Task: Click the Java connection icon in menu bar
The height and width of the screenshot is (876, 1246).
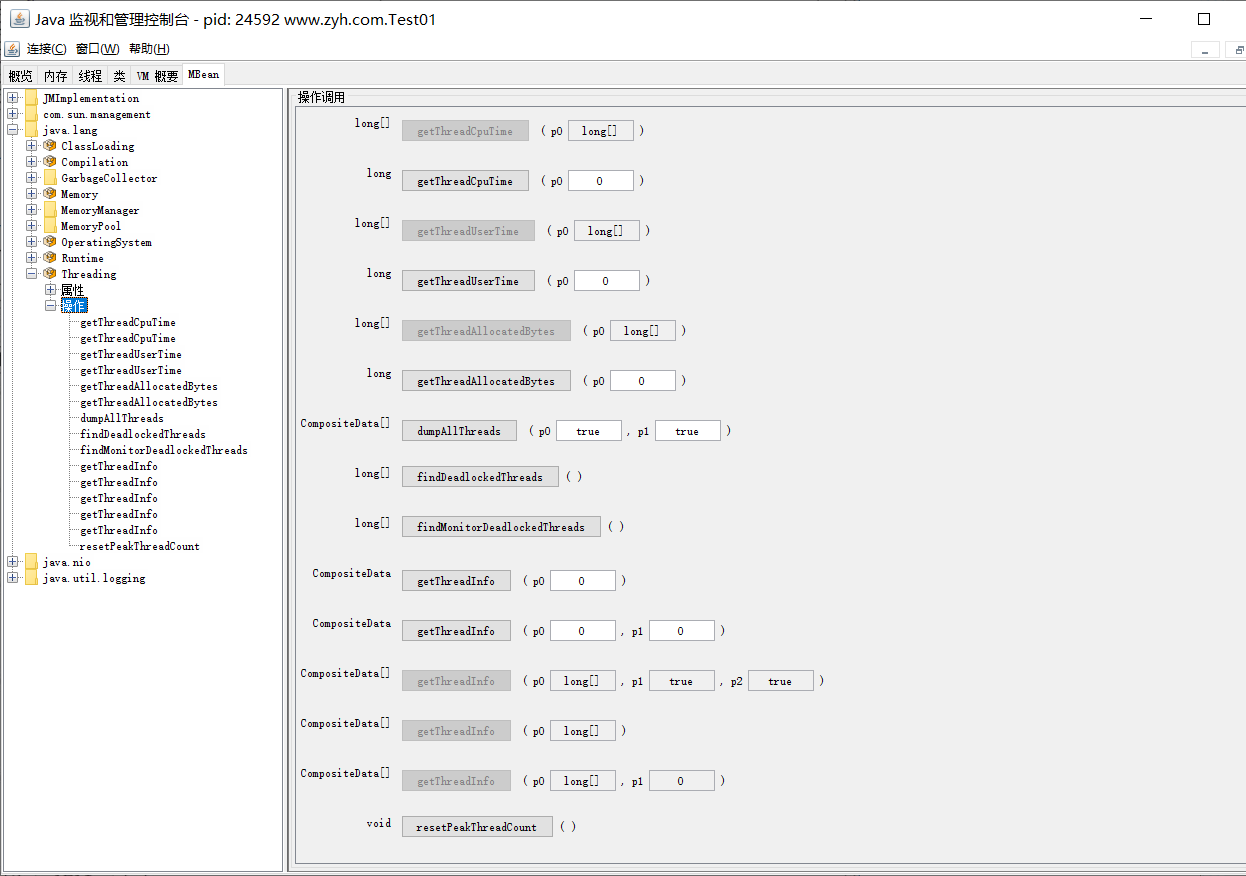Action: click(x=12, y=49)
